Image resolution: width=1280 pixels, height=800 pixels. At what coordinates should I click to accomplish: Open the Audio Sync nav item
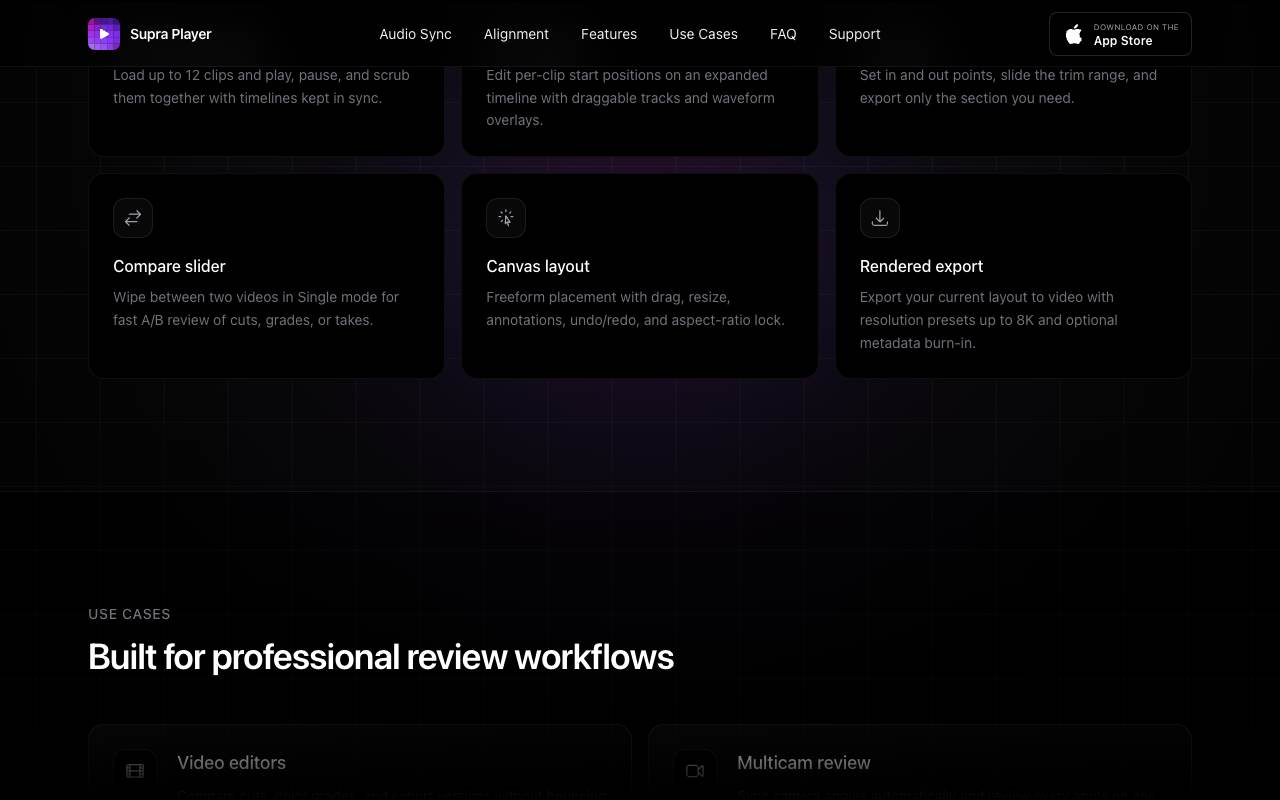[x=415, y=34]
